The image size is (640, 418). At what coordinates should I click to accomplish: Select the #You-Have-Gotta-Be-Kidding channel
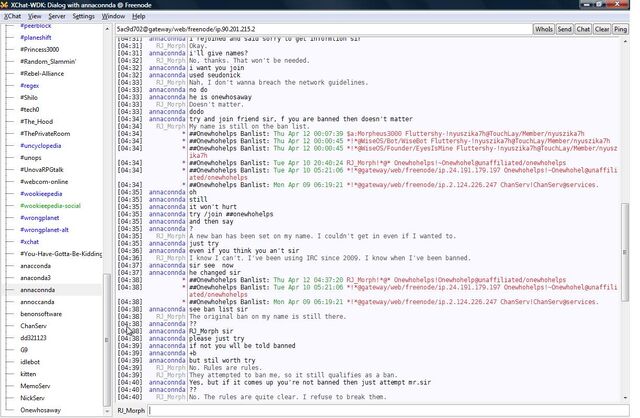(61, 253)
